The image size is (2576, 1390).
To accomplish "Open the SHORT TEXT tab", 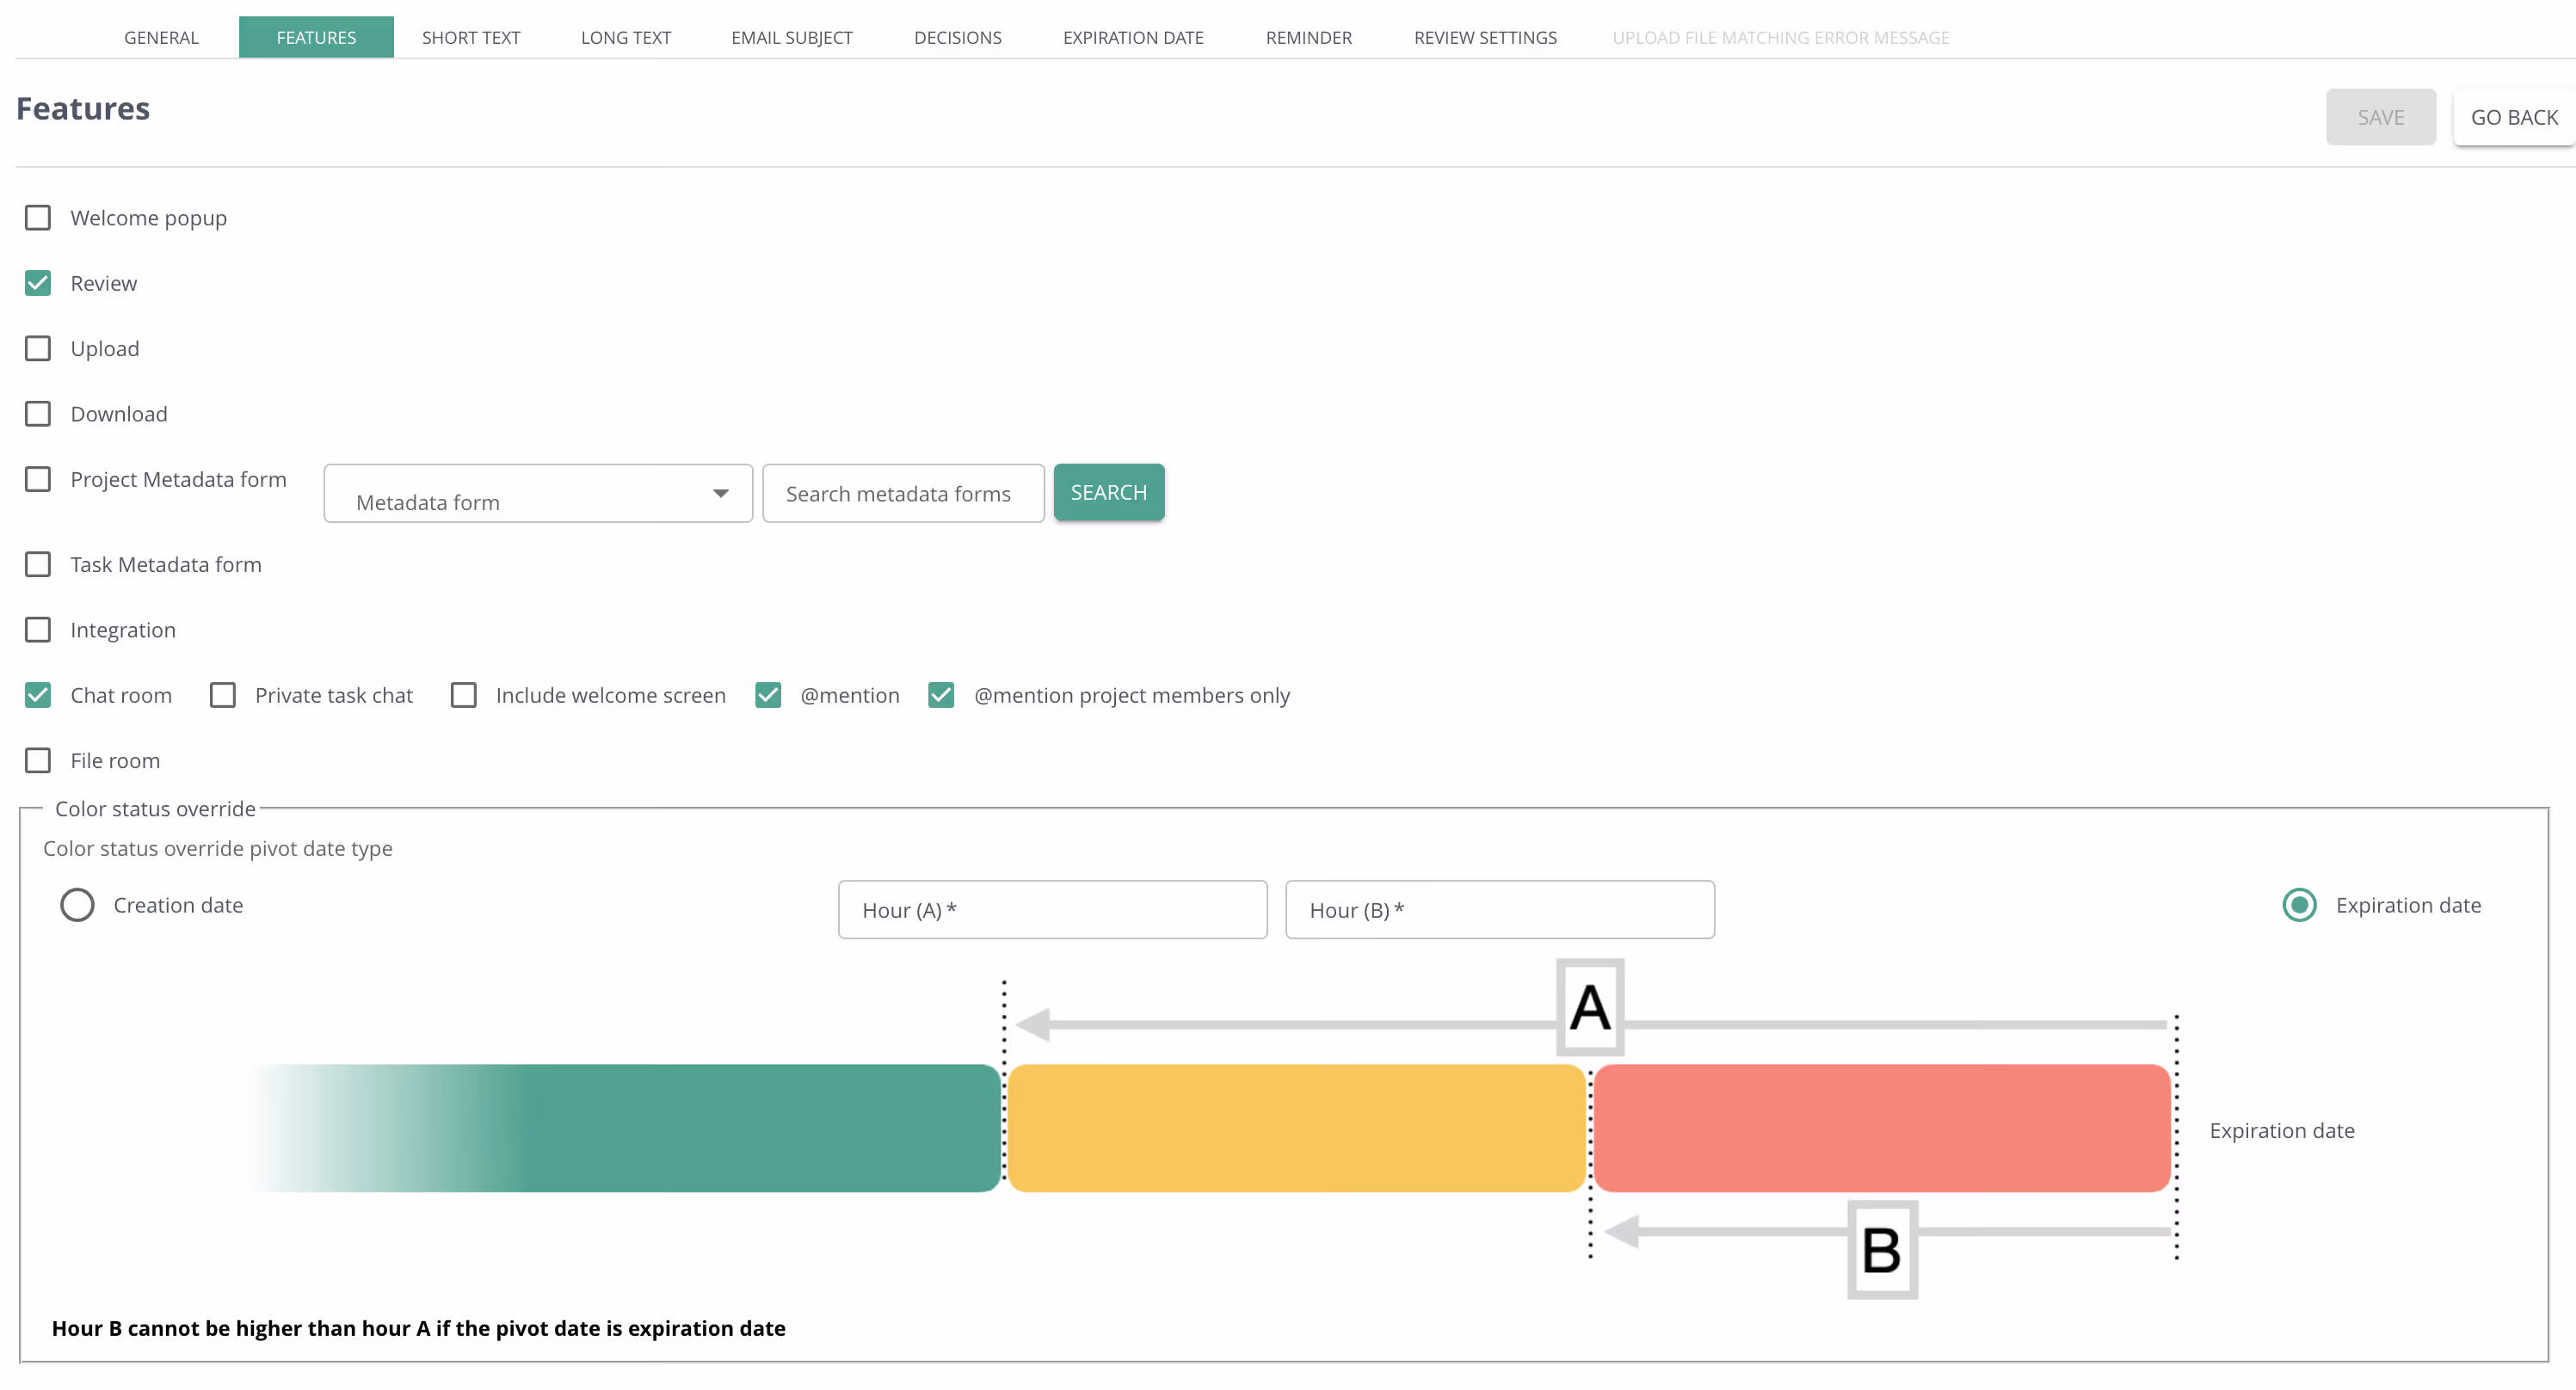I will pos(471,37).
